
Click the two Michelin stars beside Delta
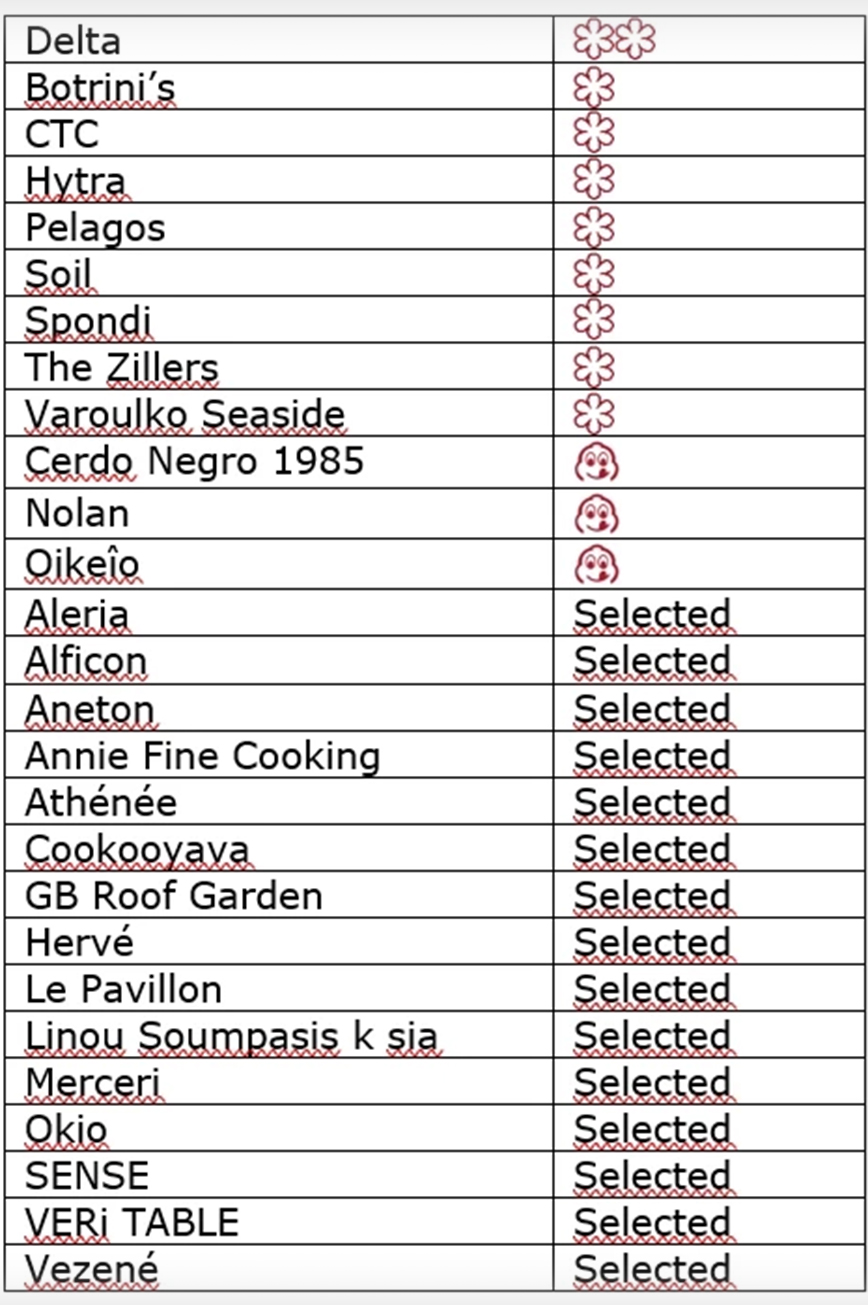[x=614, y=40]
